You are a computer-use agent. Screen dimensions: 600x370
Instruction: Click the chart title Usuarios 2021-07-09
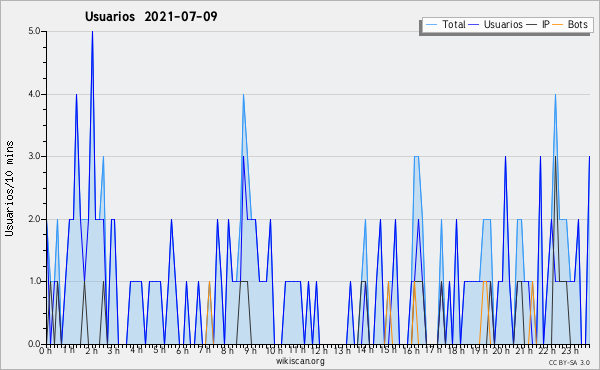coord(151,16)
